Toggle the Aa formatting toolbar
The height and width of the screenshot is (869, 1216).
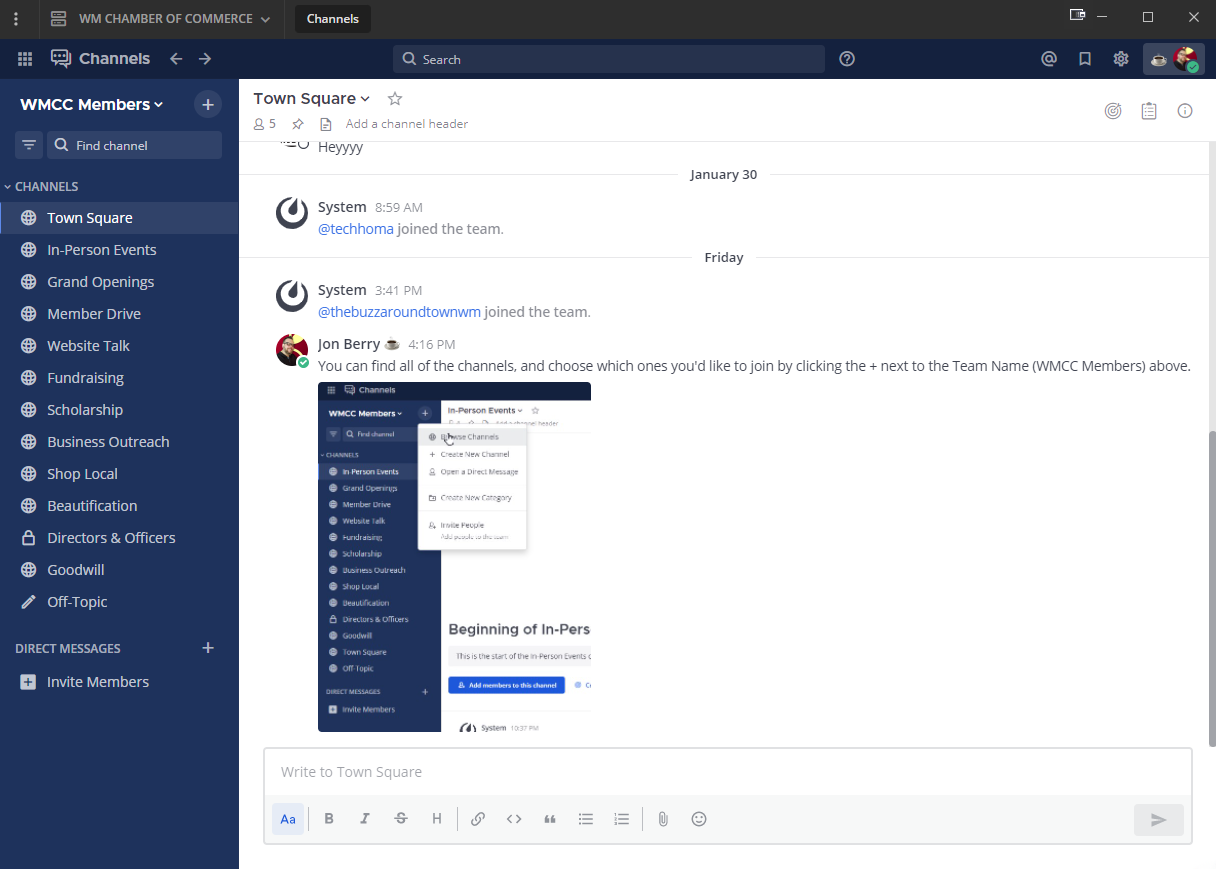coord(288,819)
